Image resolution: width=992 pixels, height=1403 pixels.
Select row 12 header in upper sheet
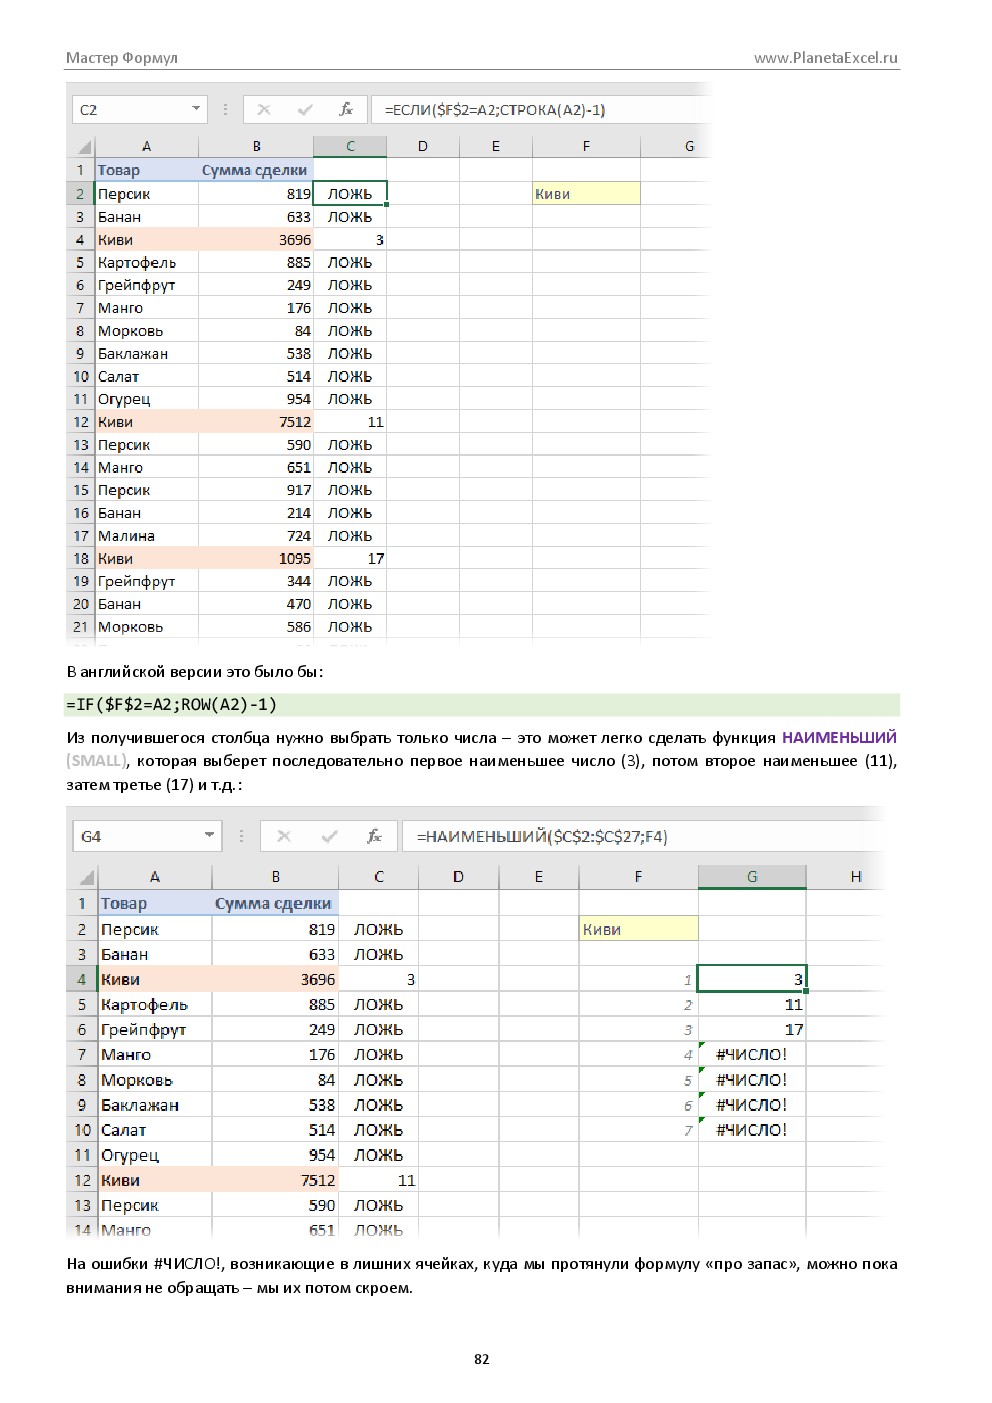(81, 422)
